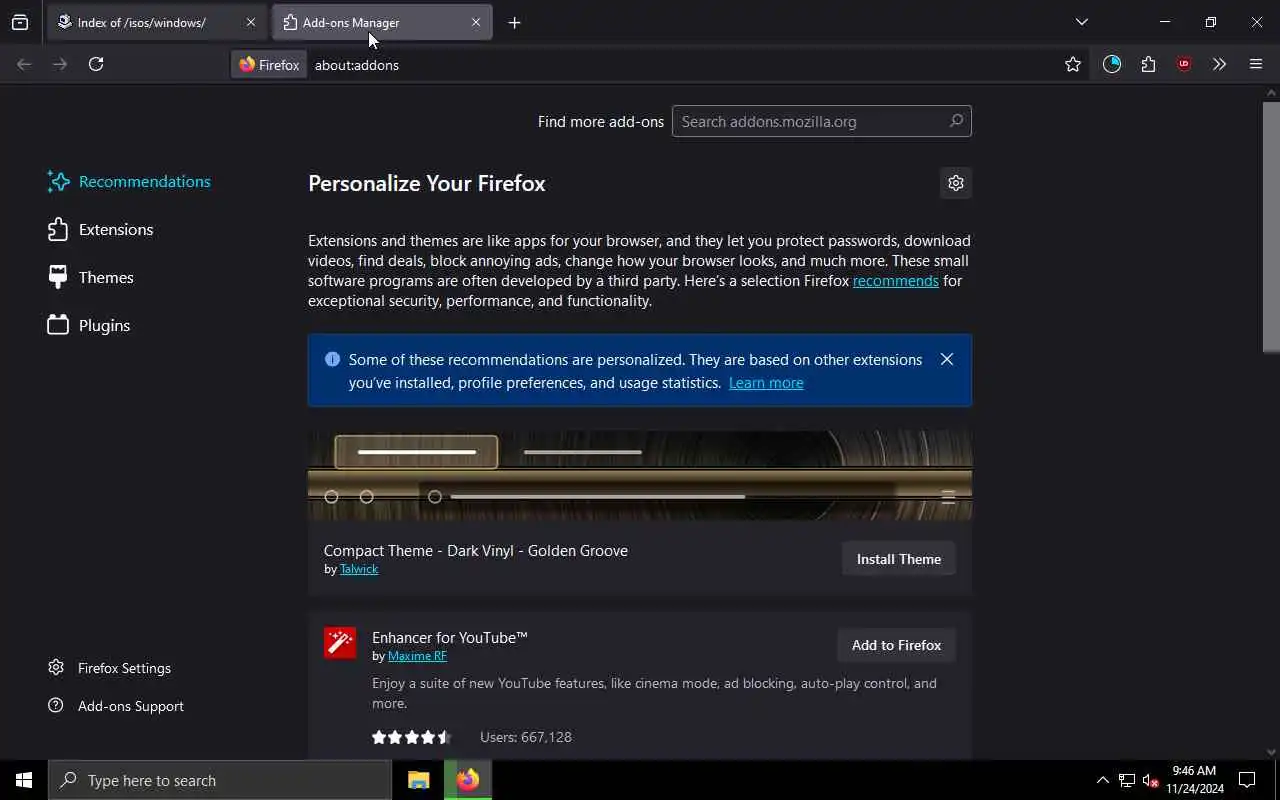
Task: Click Add to Firefox for Enhancer for YouTube
Action: [x=896, y=645]
